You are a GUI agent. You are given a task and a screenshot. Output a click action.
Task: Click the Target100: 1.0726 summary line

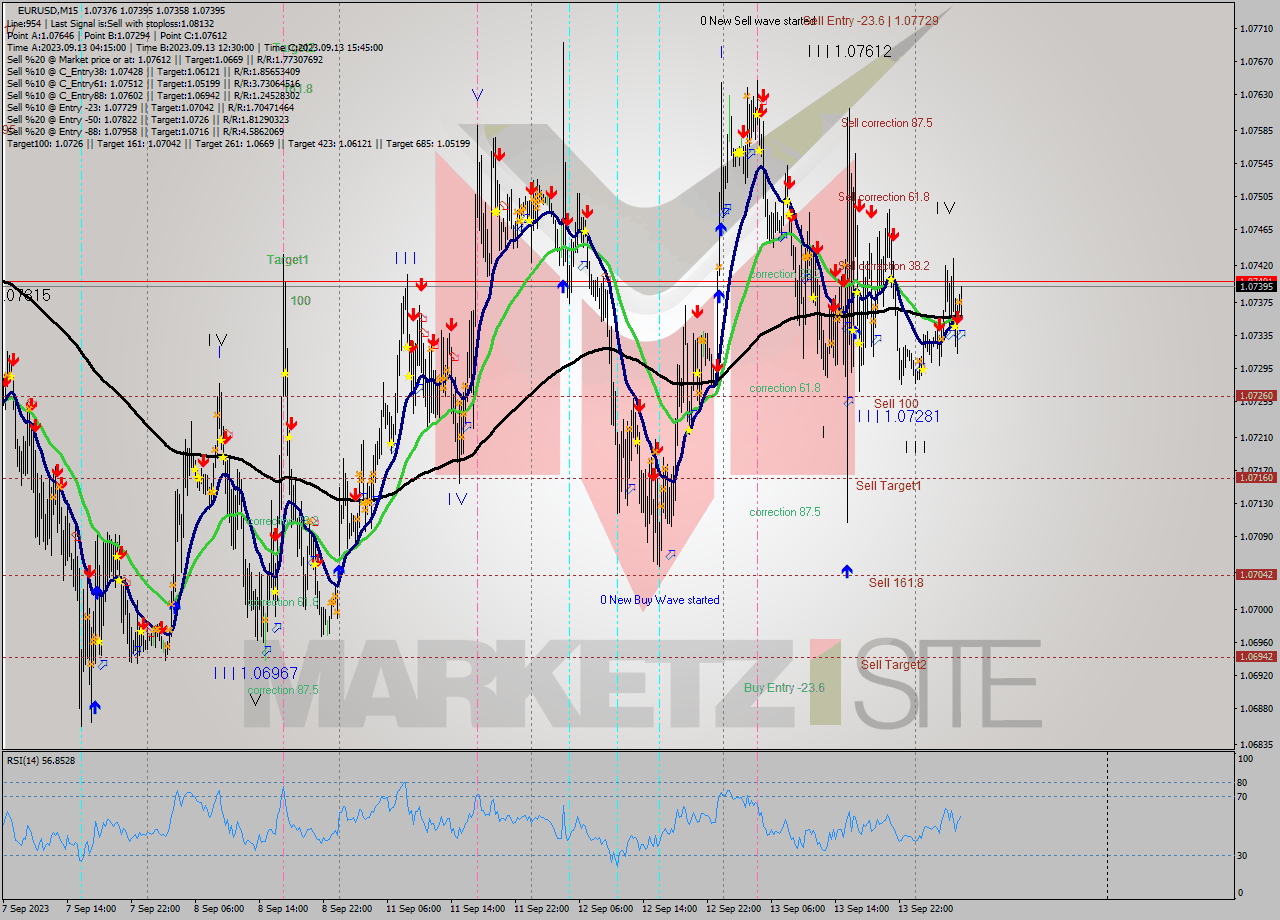(x=238, y=143)
